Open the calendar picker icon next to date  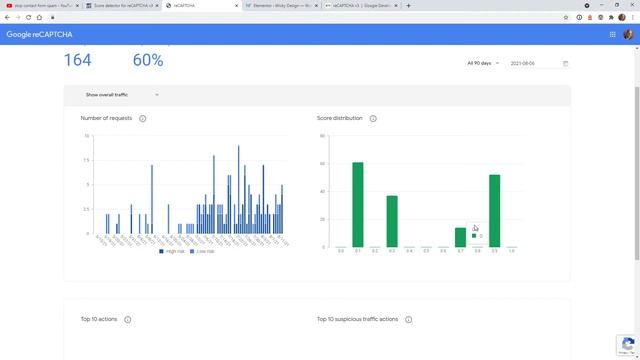click(565, 63)
